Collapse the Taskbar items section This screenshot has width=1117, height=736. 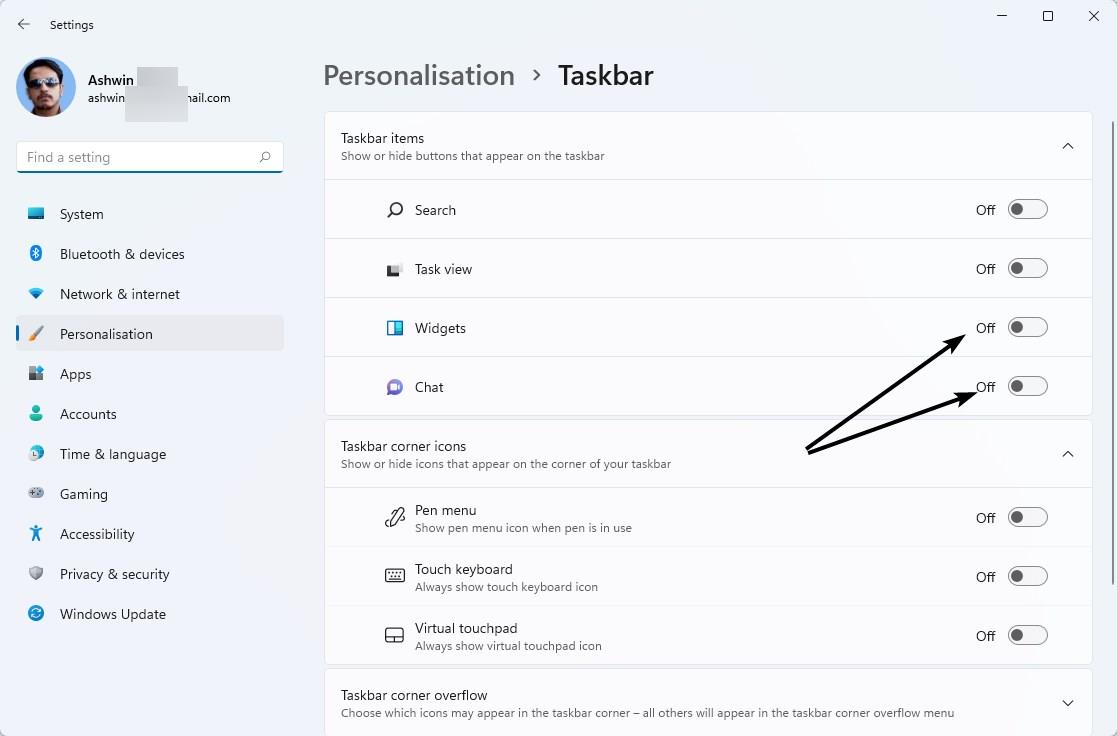click(x=1067, y=145)
